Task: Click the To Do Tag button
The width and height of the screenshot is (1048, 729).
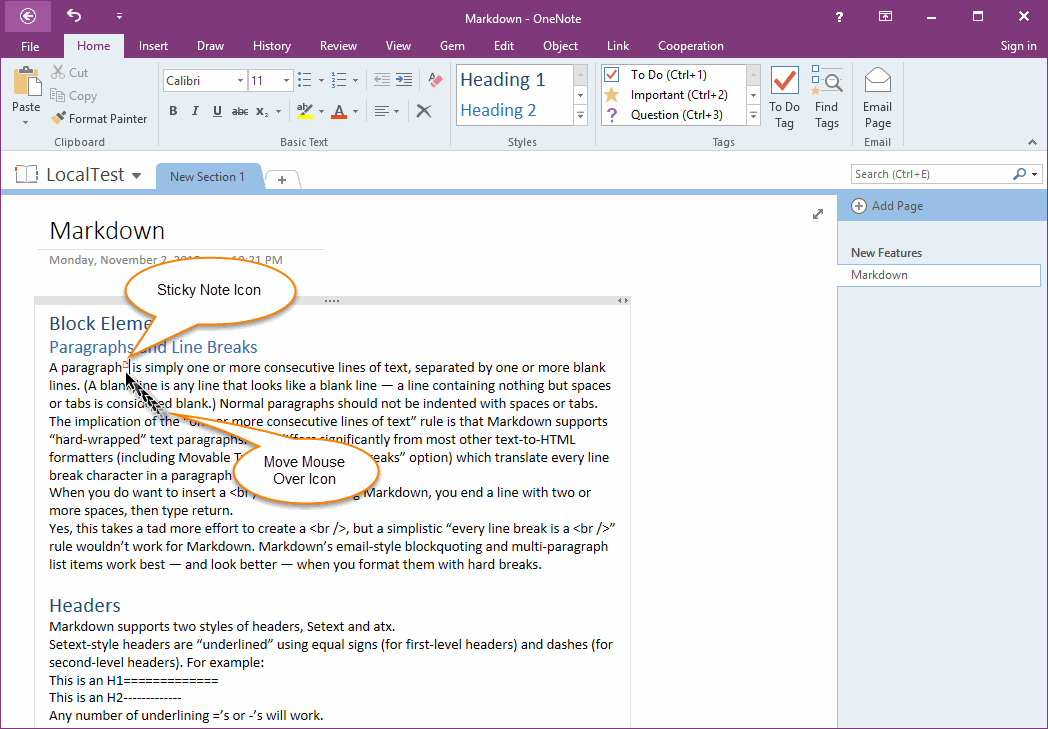Action: (x=784, y=98)
